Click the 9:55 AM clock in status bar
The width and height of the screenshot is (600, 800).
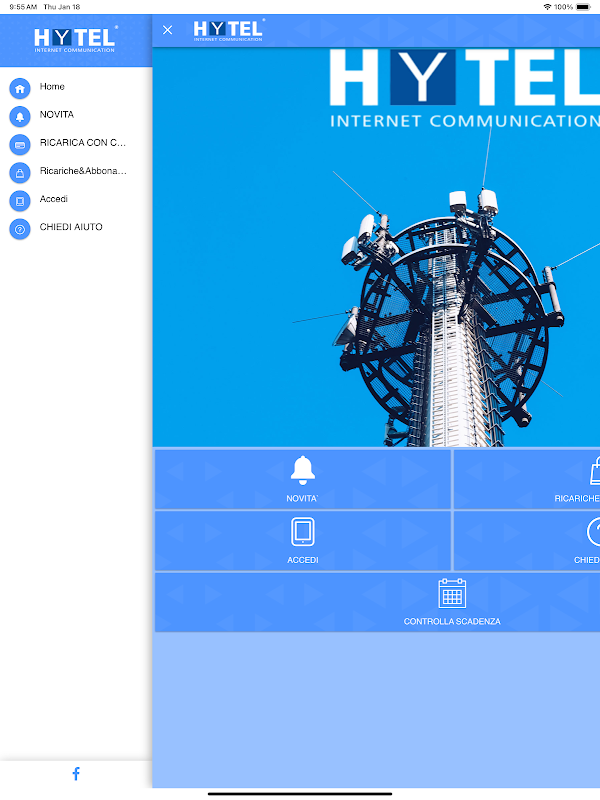23,7
